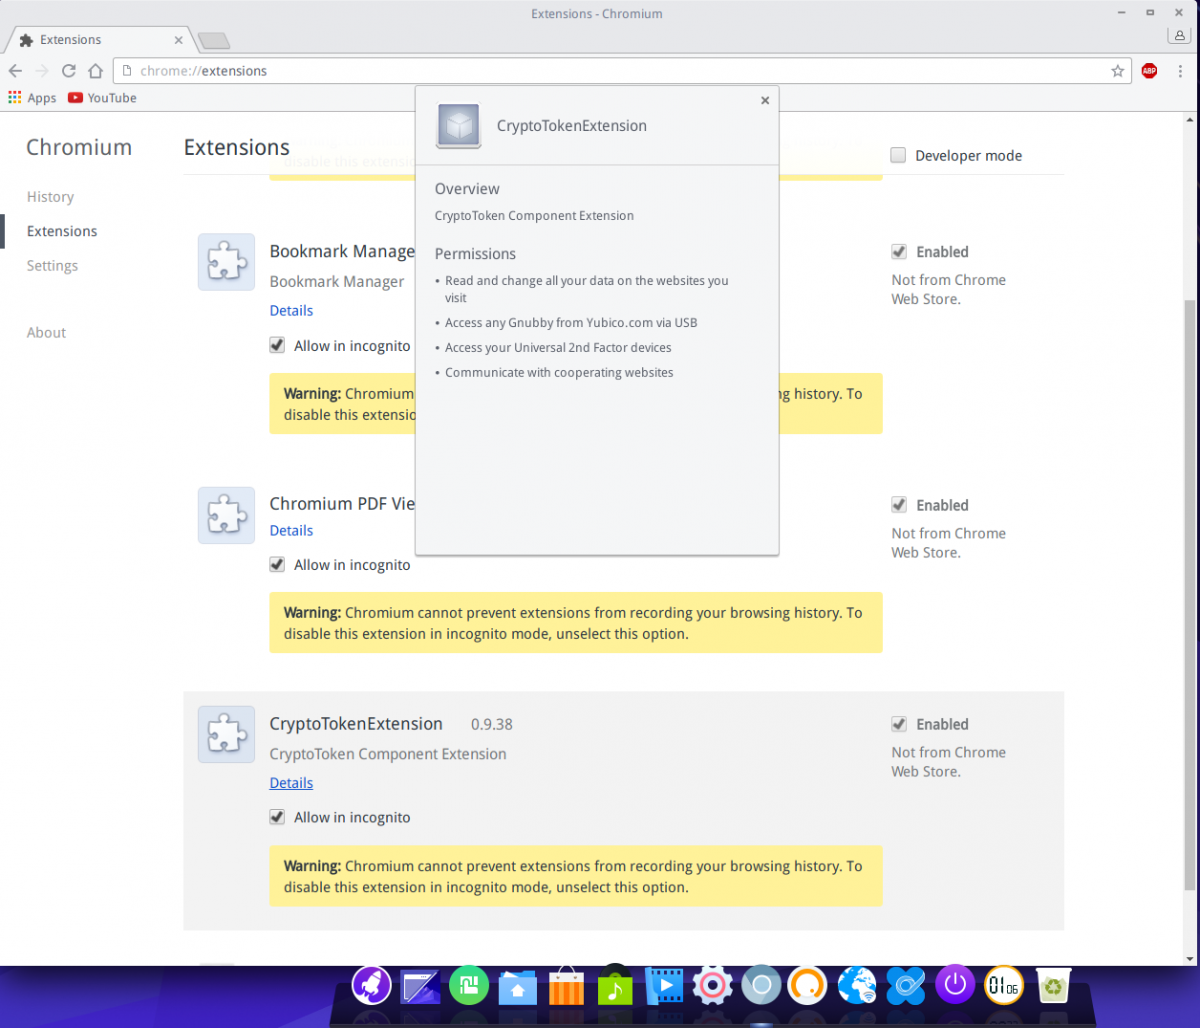Open the blue cross-shaped dock icon
Image resolution: width=1200 pixels, height=1028 pixels.
906,986
